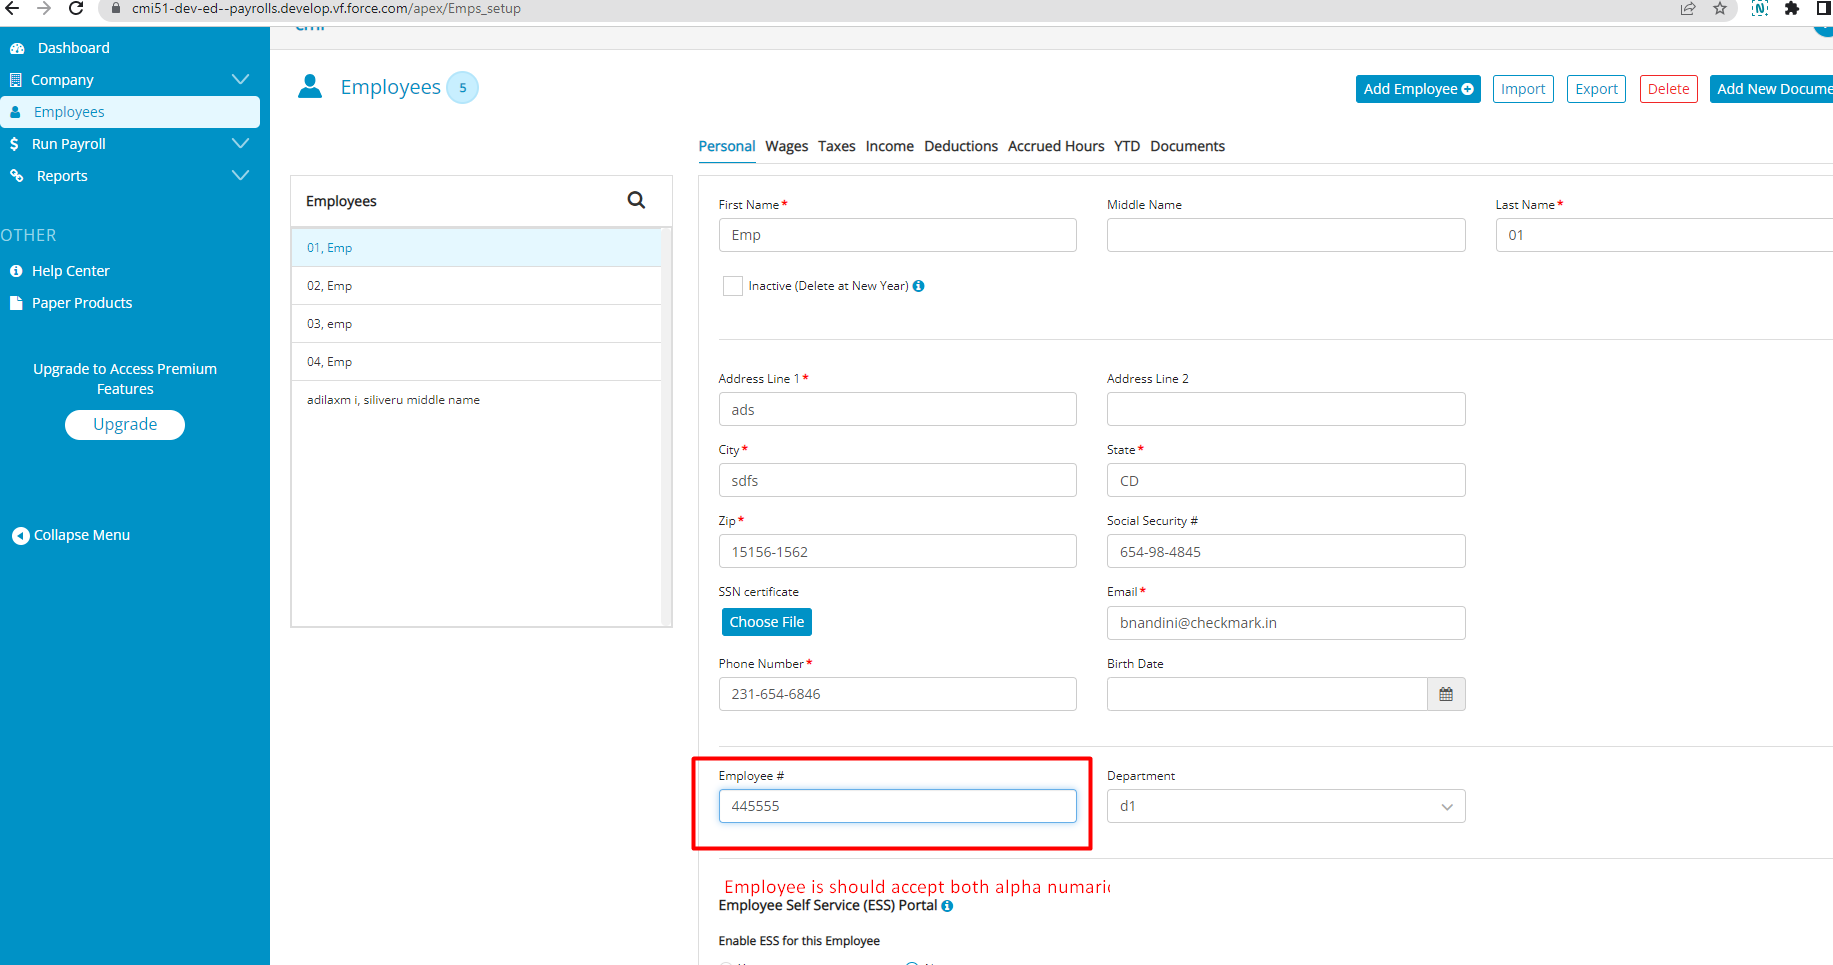Open the YTD tab
This screenshot has height=965, width=1833.
click(1127, 146)
